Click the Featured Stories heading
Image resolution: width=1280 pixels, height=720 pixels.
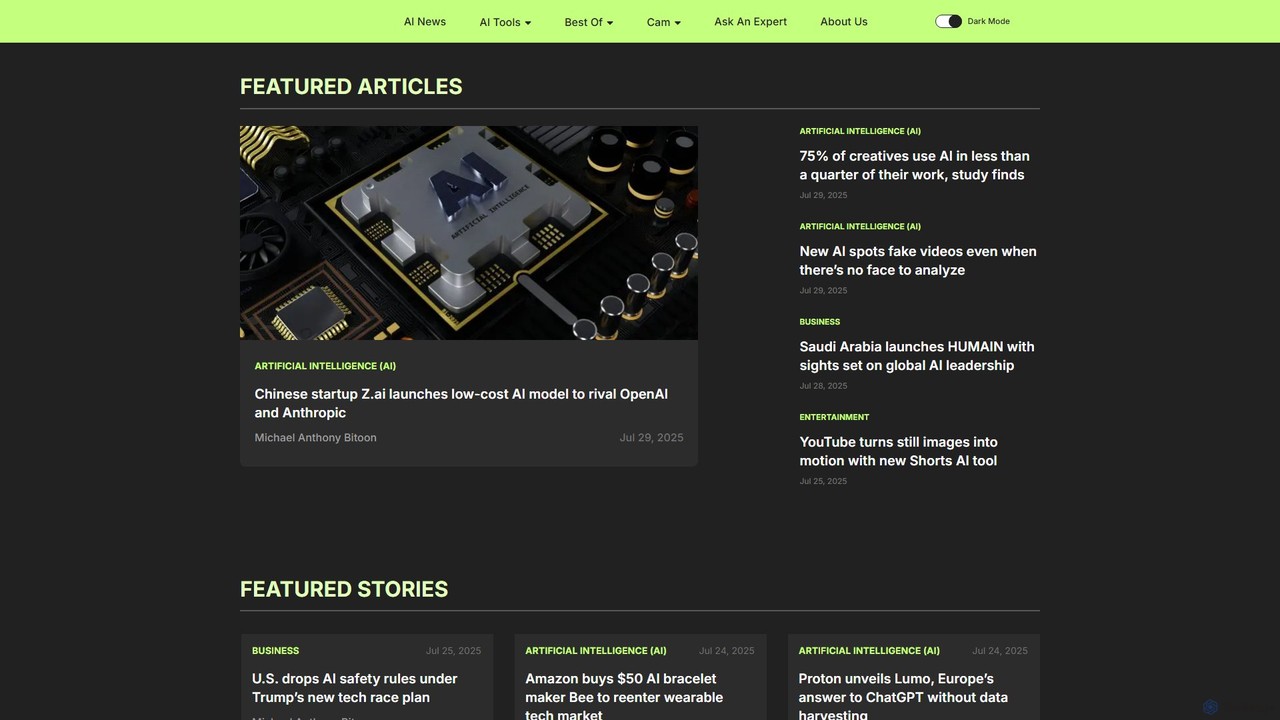(344, 589)
